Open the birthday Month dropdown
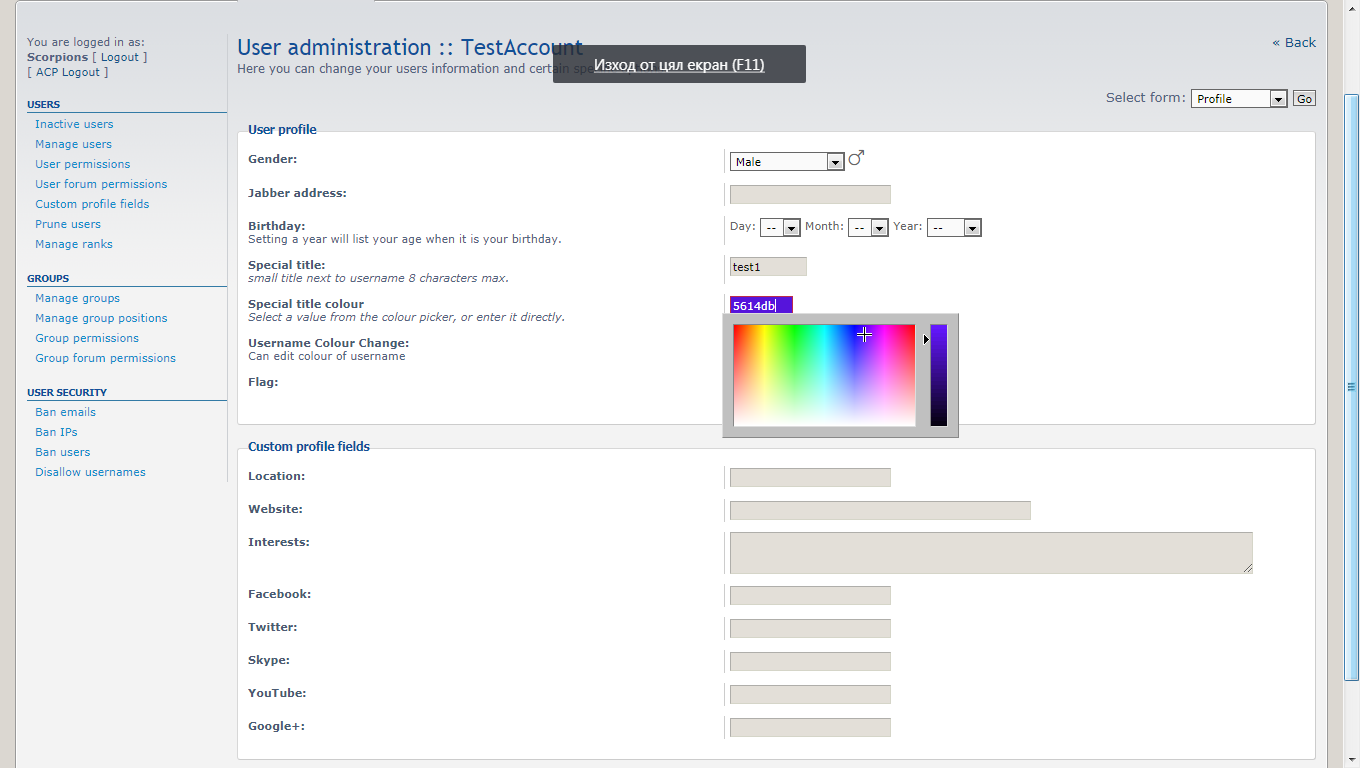 (x=868, y=228)
